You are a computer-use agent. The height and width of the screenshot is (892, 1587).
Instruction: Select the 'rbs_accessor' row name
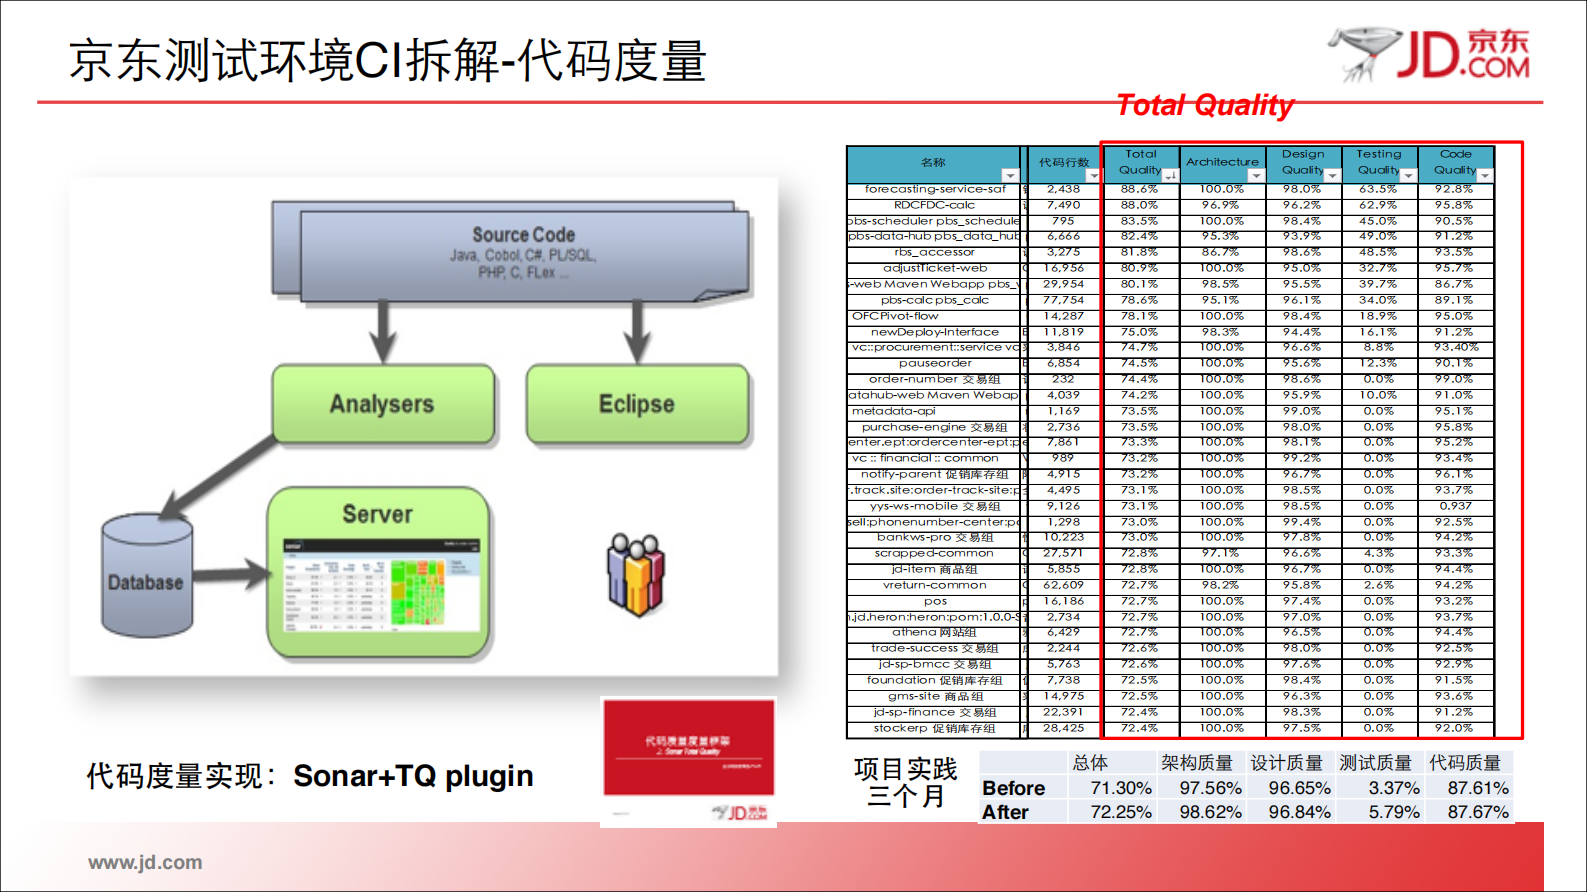[x=935, y=252]
